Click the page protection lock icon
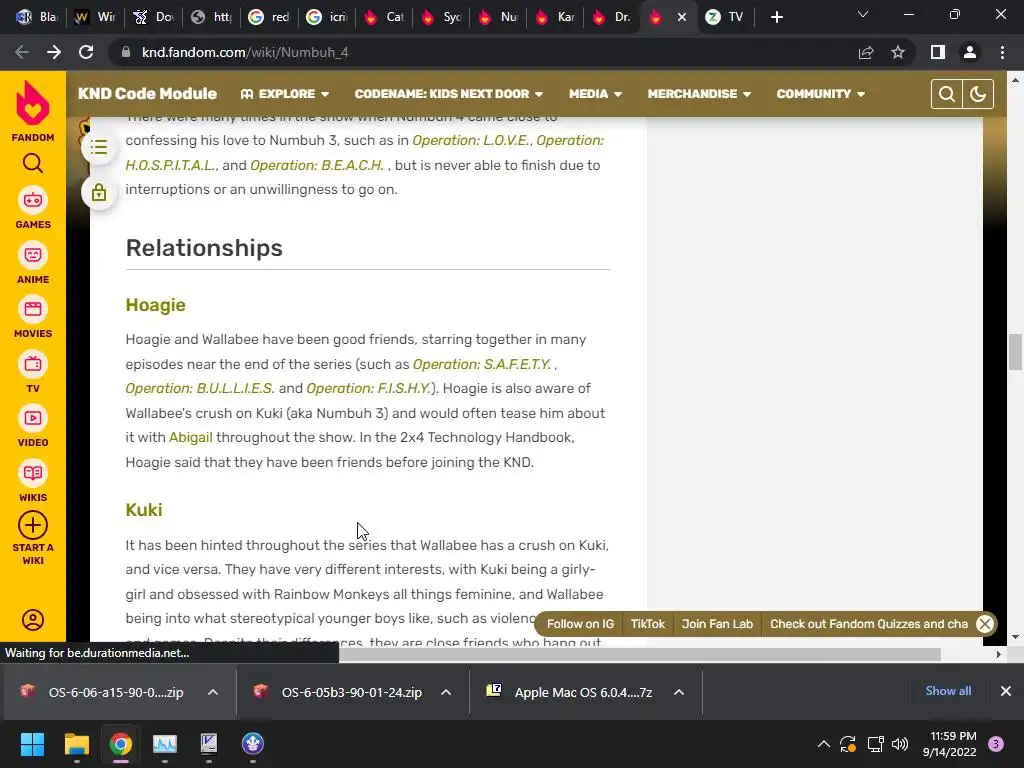 click(x=99, y=192)
